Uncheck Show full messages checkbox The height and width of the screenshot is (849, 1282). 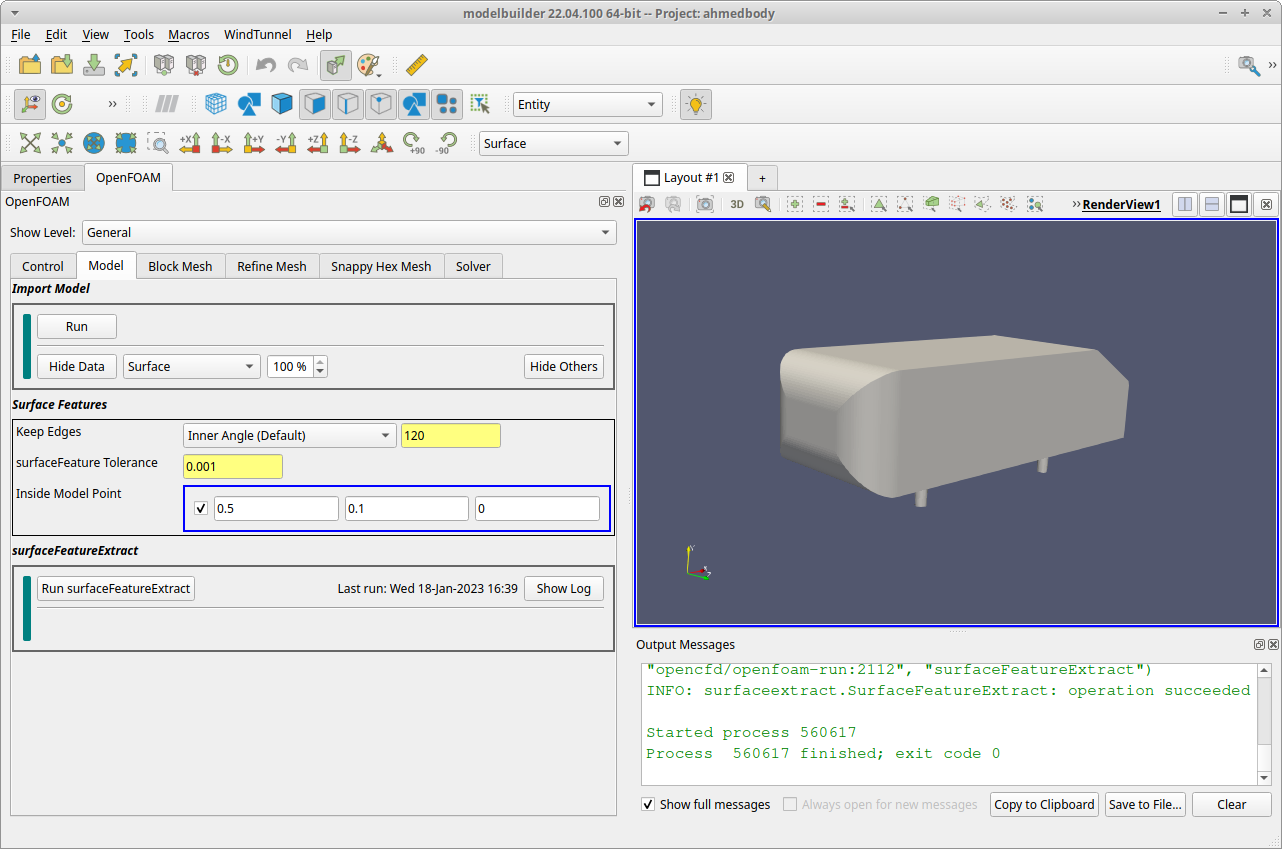648,804
